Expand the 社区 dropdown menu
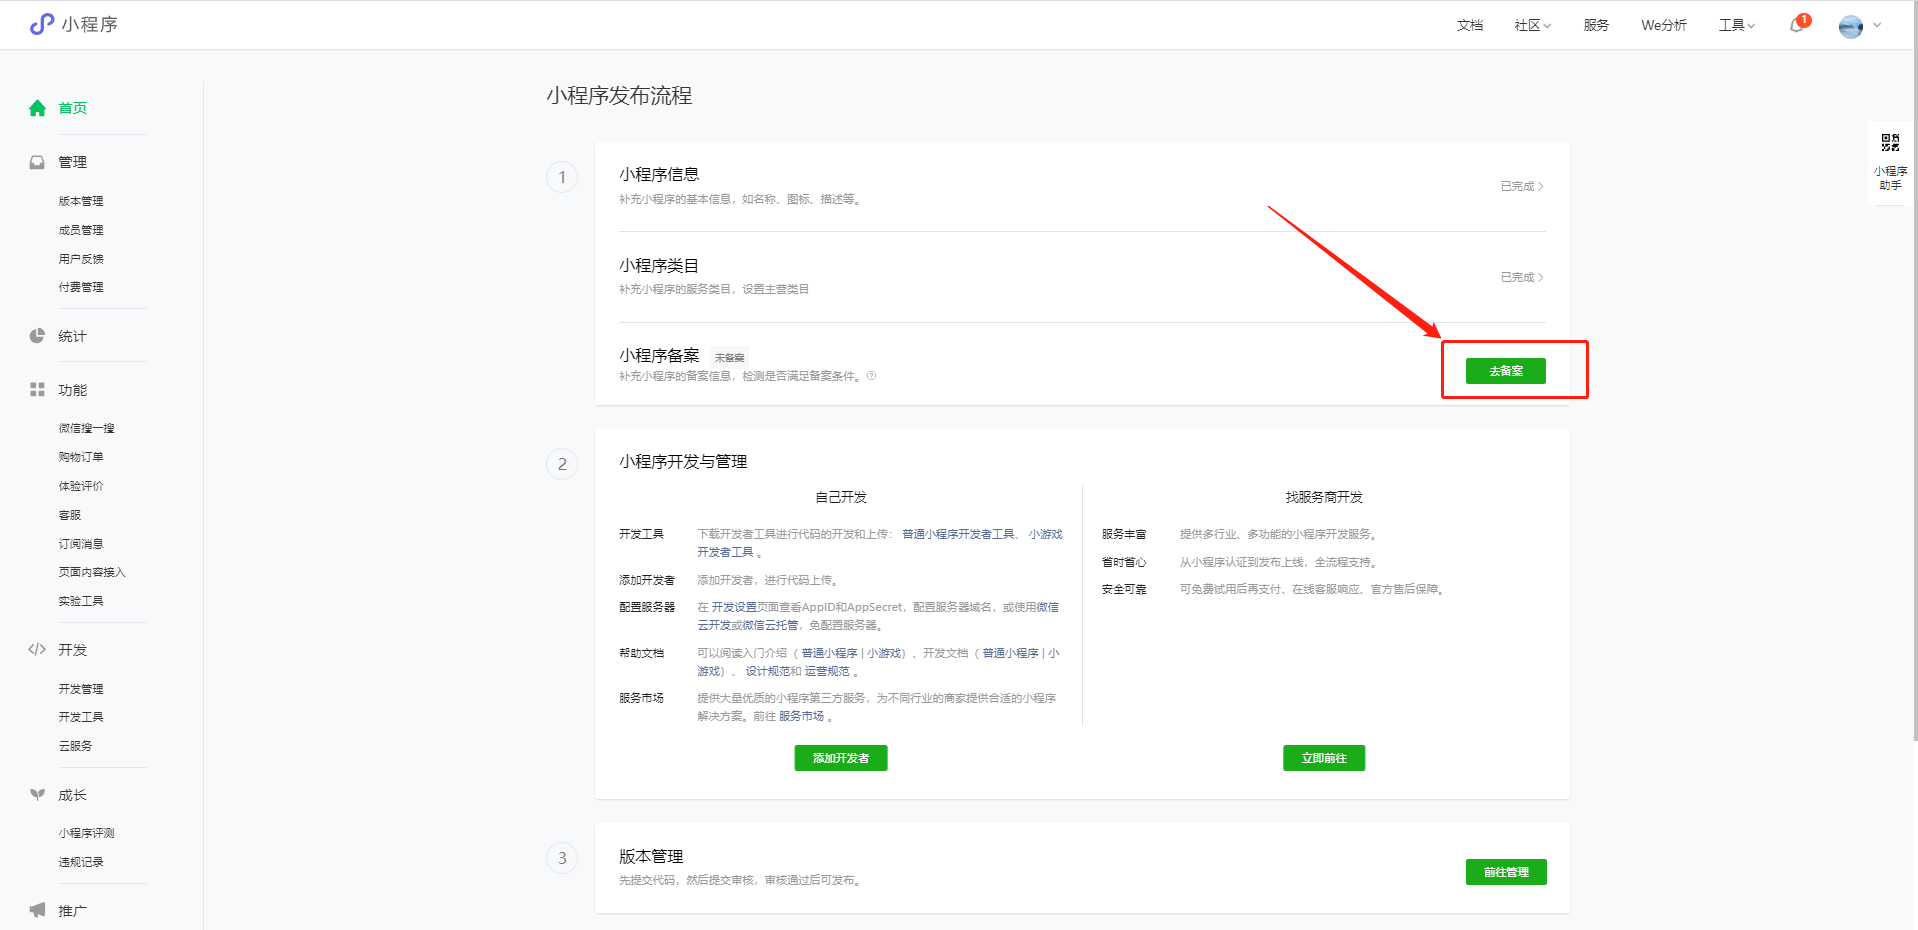Screen dimensions: 1918x930 point(1532,26)
